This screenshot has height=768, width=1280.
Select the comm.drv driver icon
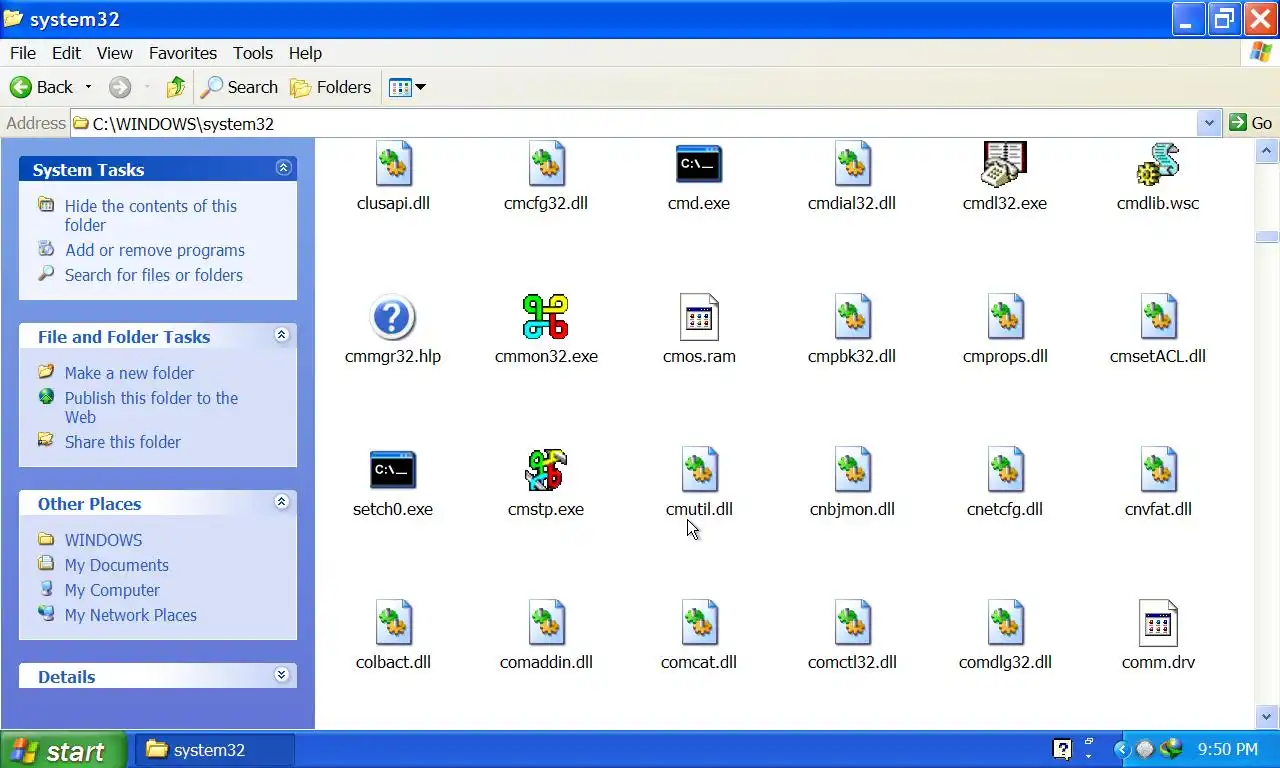pos(1159,623)
